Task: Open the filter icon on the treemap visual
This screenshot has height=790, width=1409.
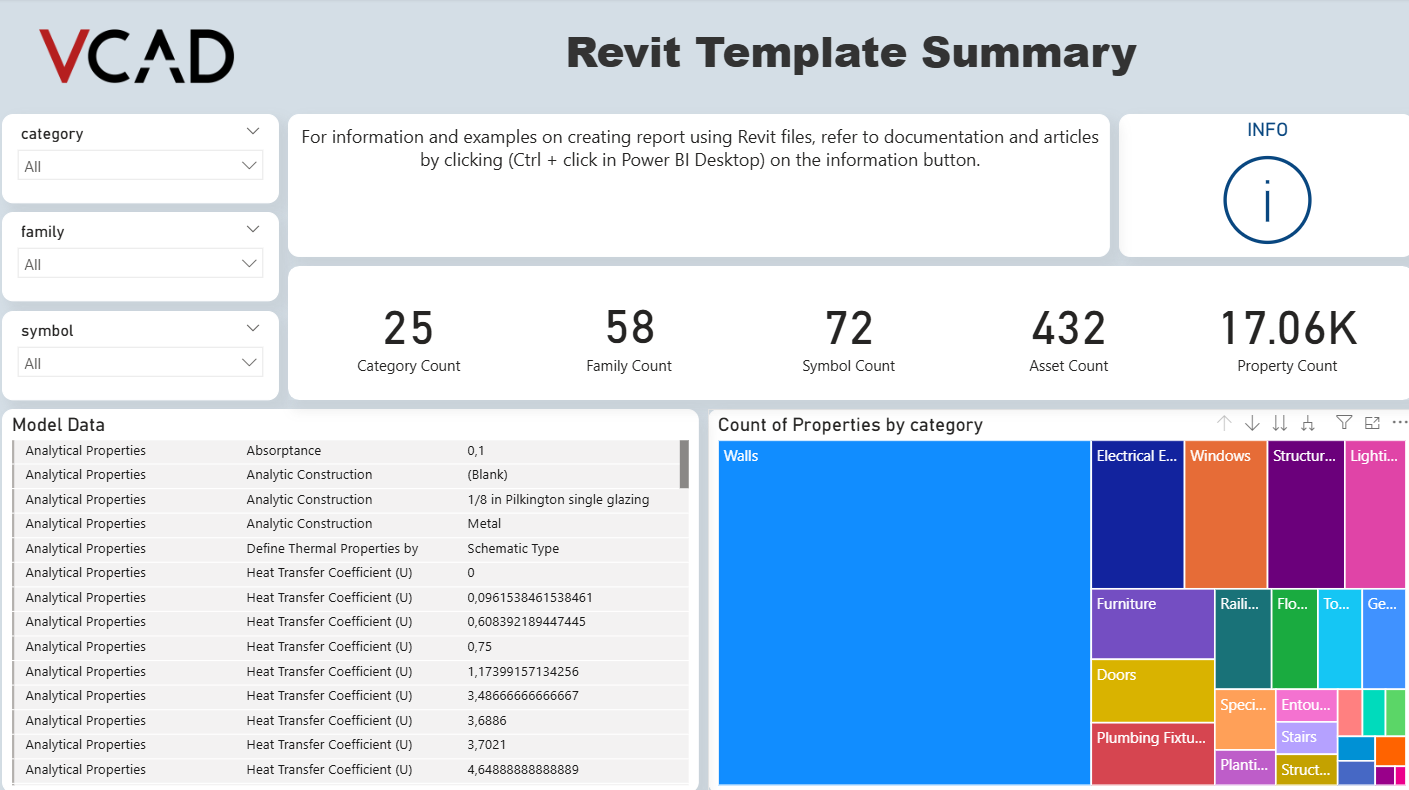Action: tap(1344, 423)
